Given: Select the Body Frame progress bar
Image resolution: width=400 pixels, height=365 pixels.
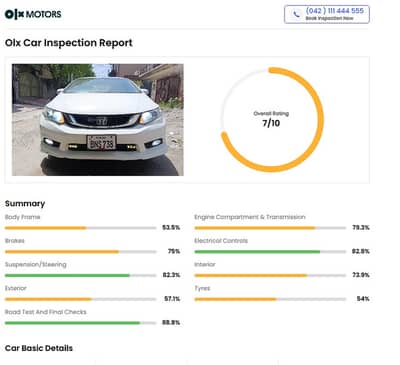Looking at the screenshot, I should [80, 228].
